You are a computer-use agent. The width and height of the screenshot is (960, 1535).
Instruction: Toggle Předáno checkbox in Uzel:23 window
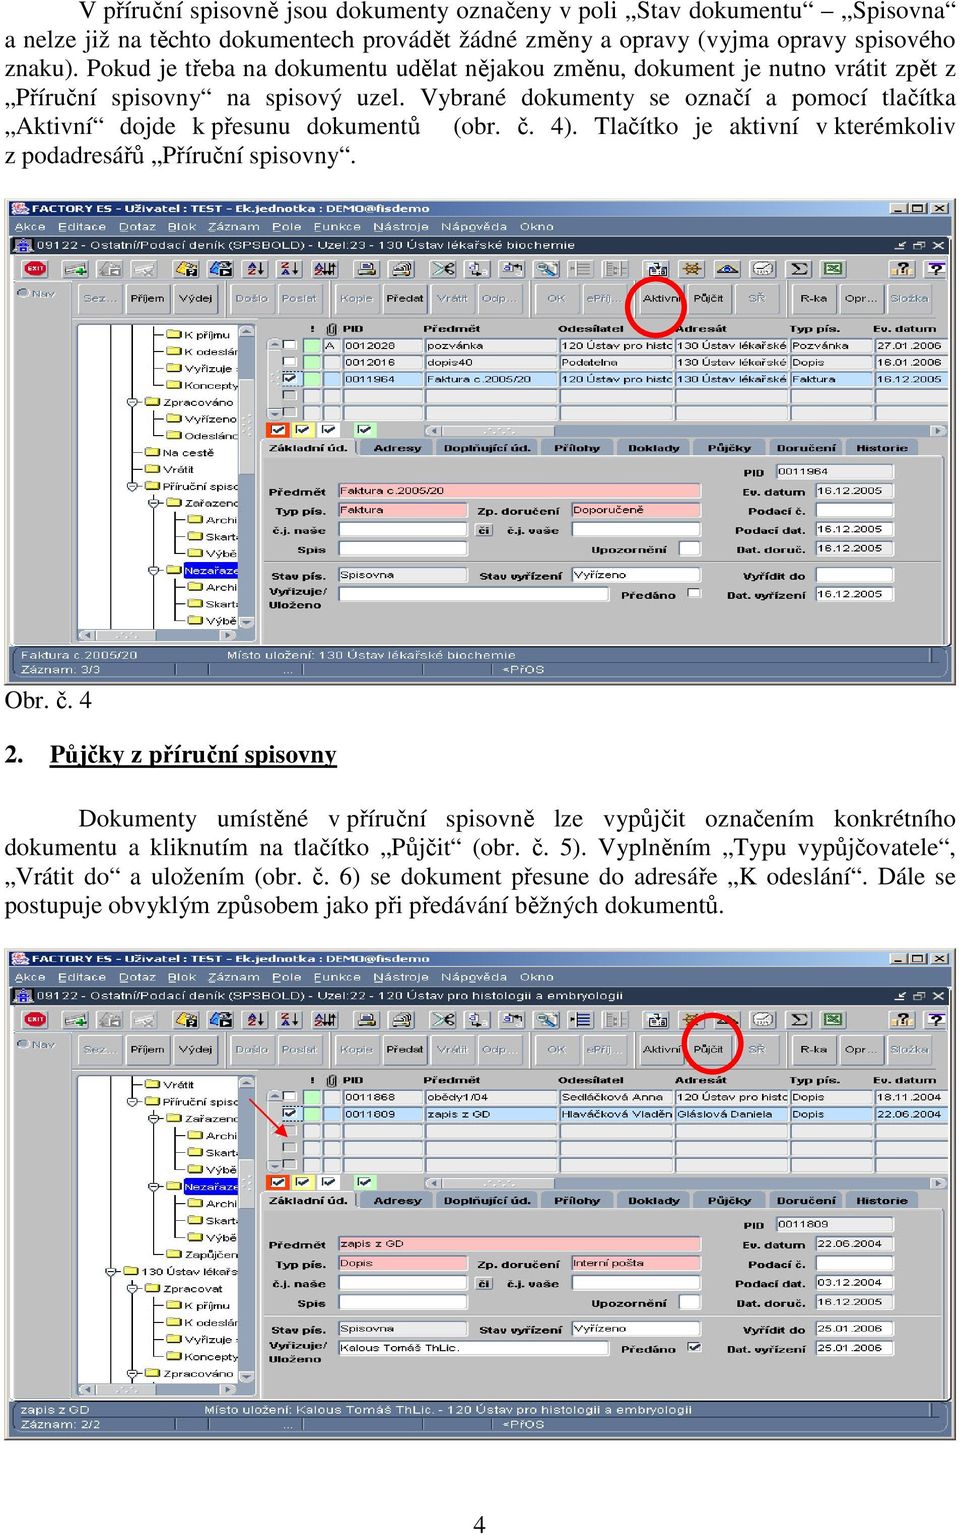tap(694, 594)
